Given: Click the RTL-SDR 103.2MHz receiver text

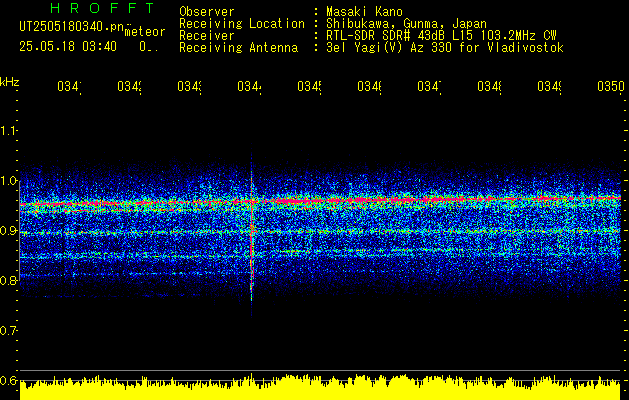Looking at the screenshot, I should pos(441,36).
